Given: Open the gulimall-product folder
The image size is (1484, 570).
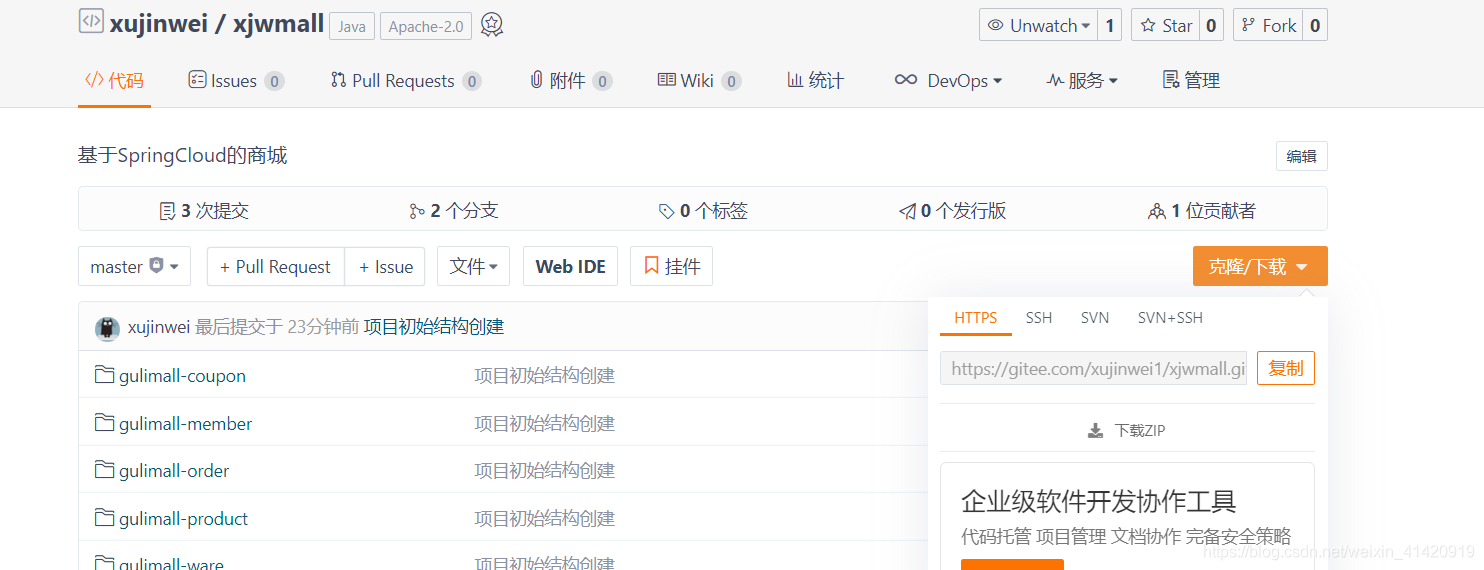Looking at the screenshot, I should click(x=183, y=519).
